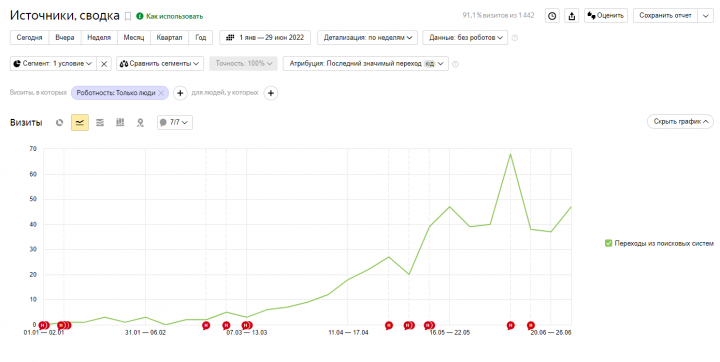This screenshot has width=720, height=362.
Task: Select the 'Вчера' period tab
Action: point(65,38)
